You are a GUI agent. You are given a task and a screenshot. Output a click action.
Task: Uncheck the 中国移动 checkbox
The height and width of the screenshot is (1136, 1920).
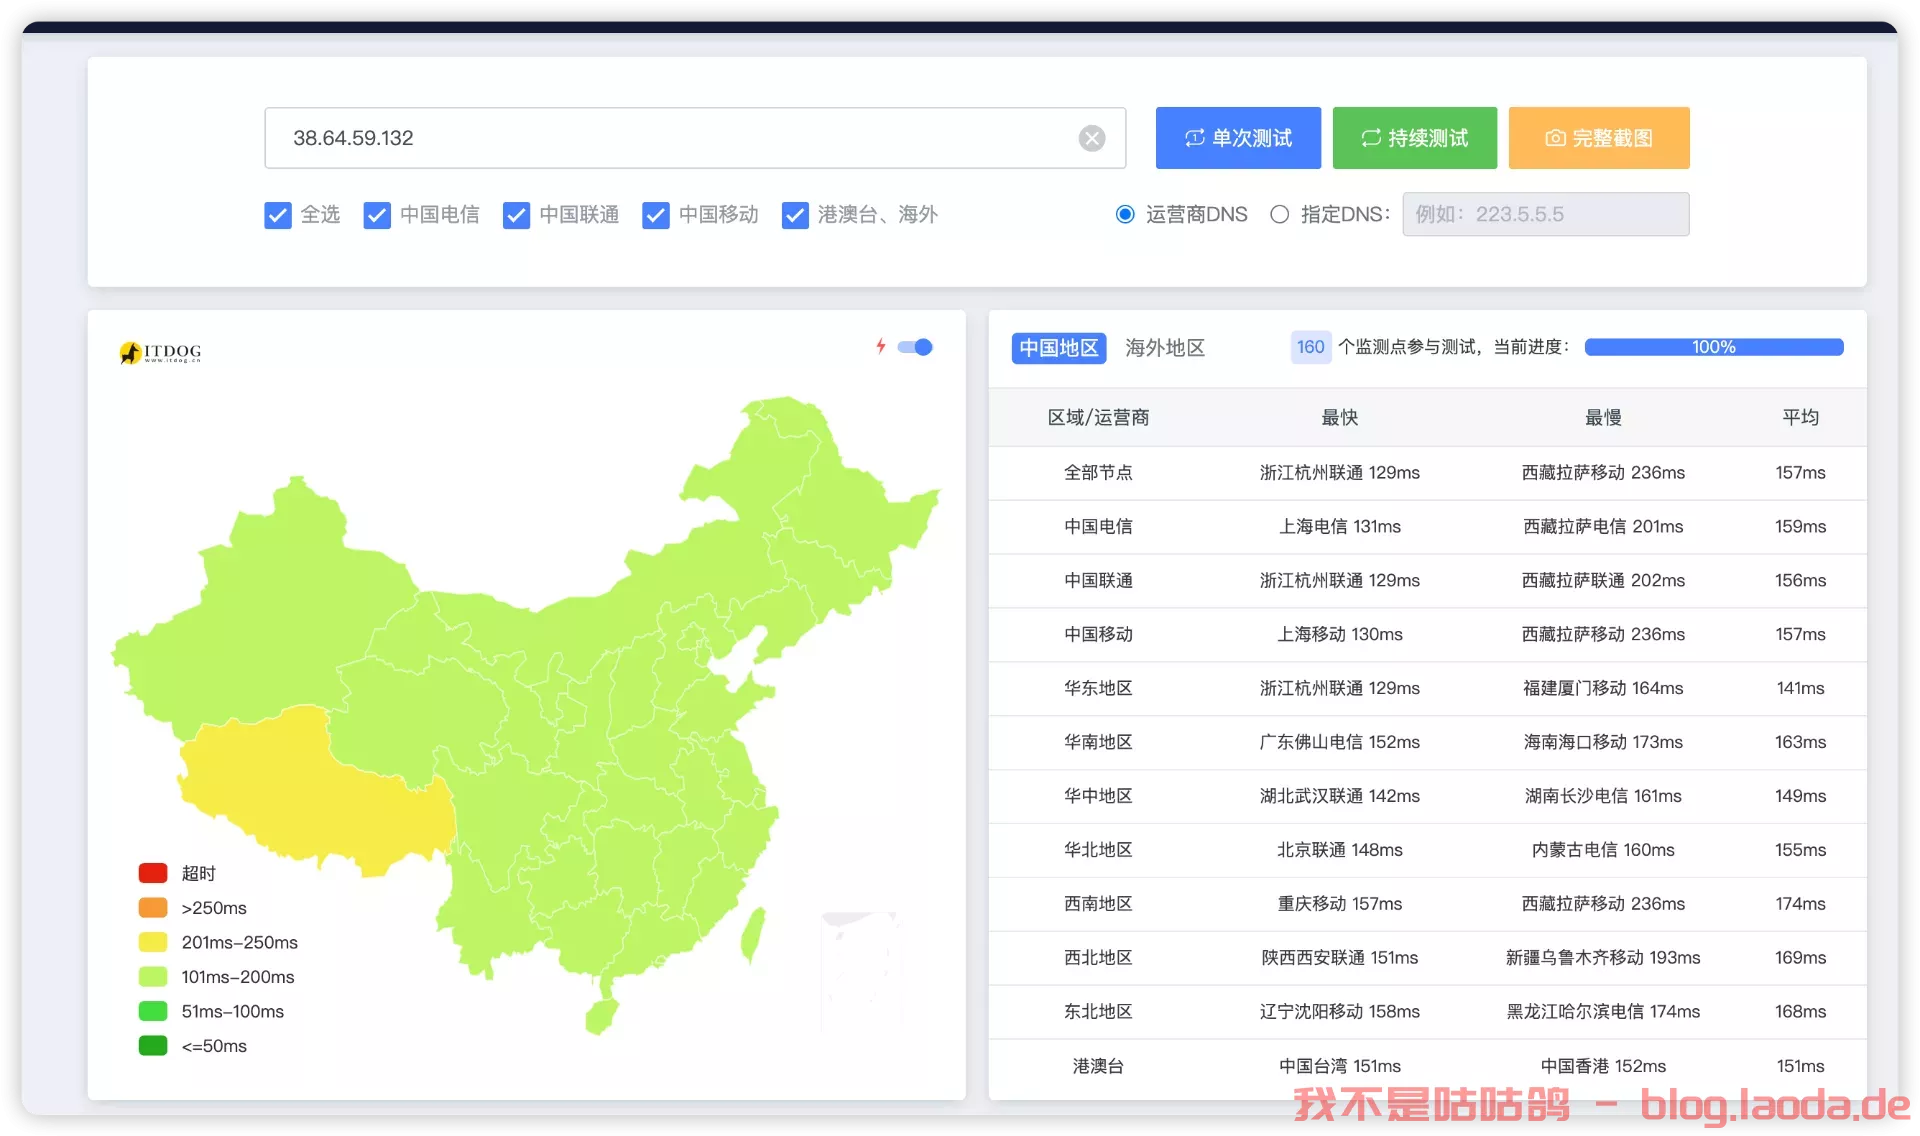coord(656,215)
